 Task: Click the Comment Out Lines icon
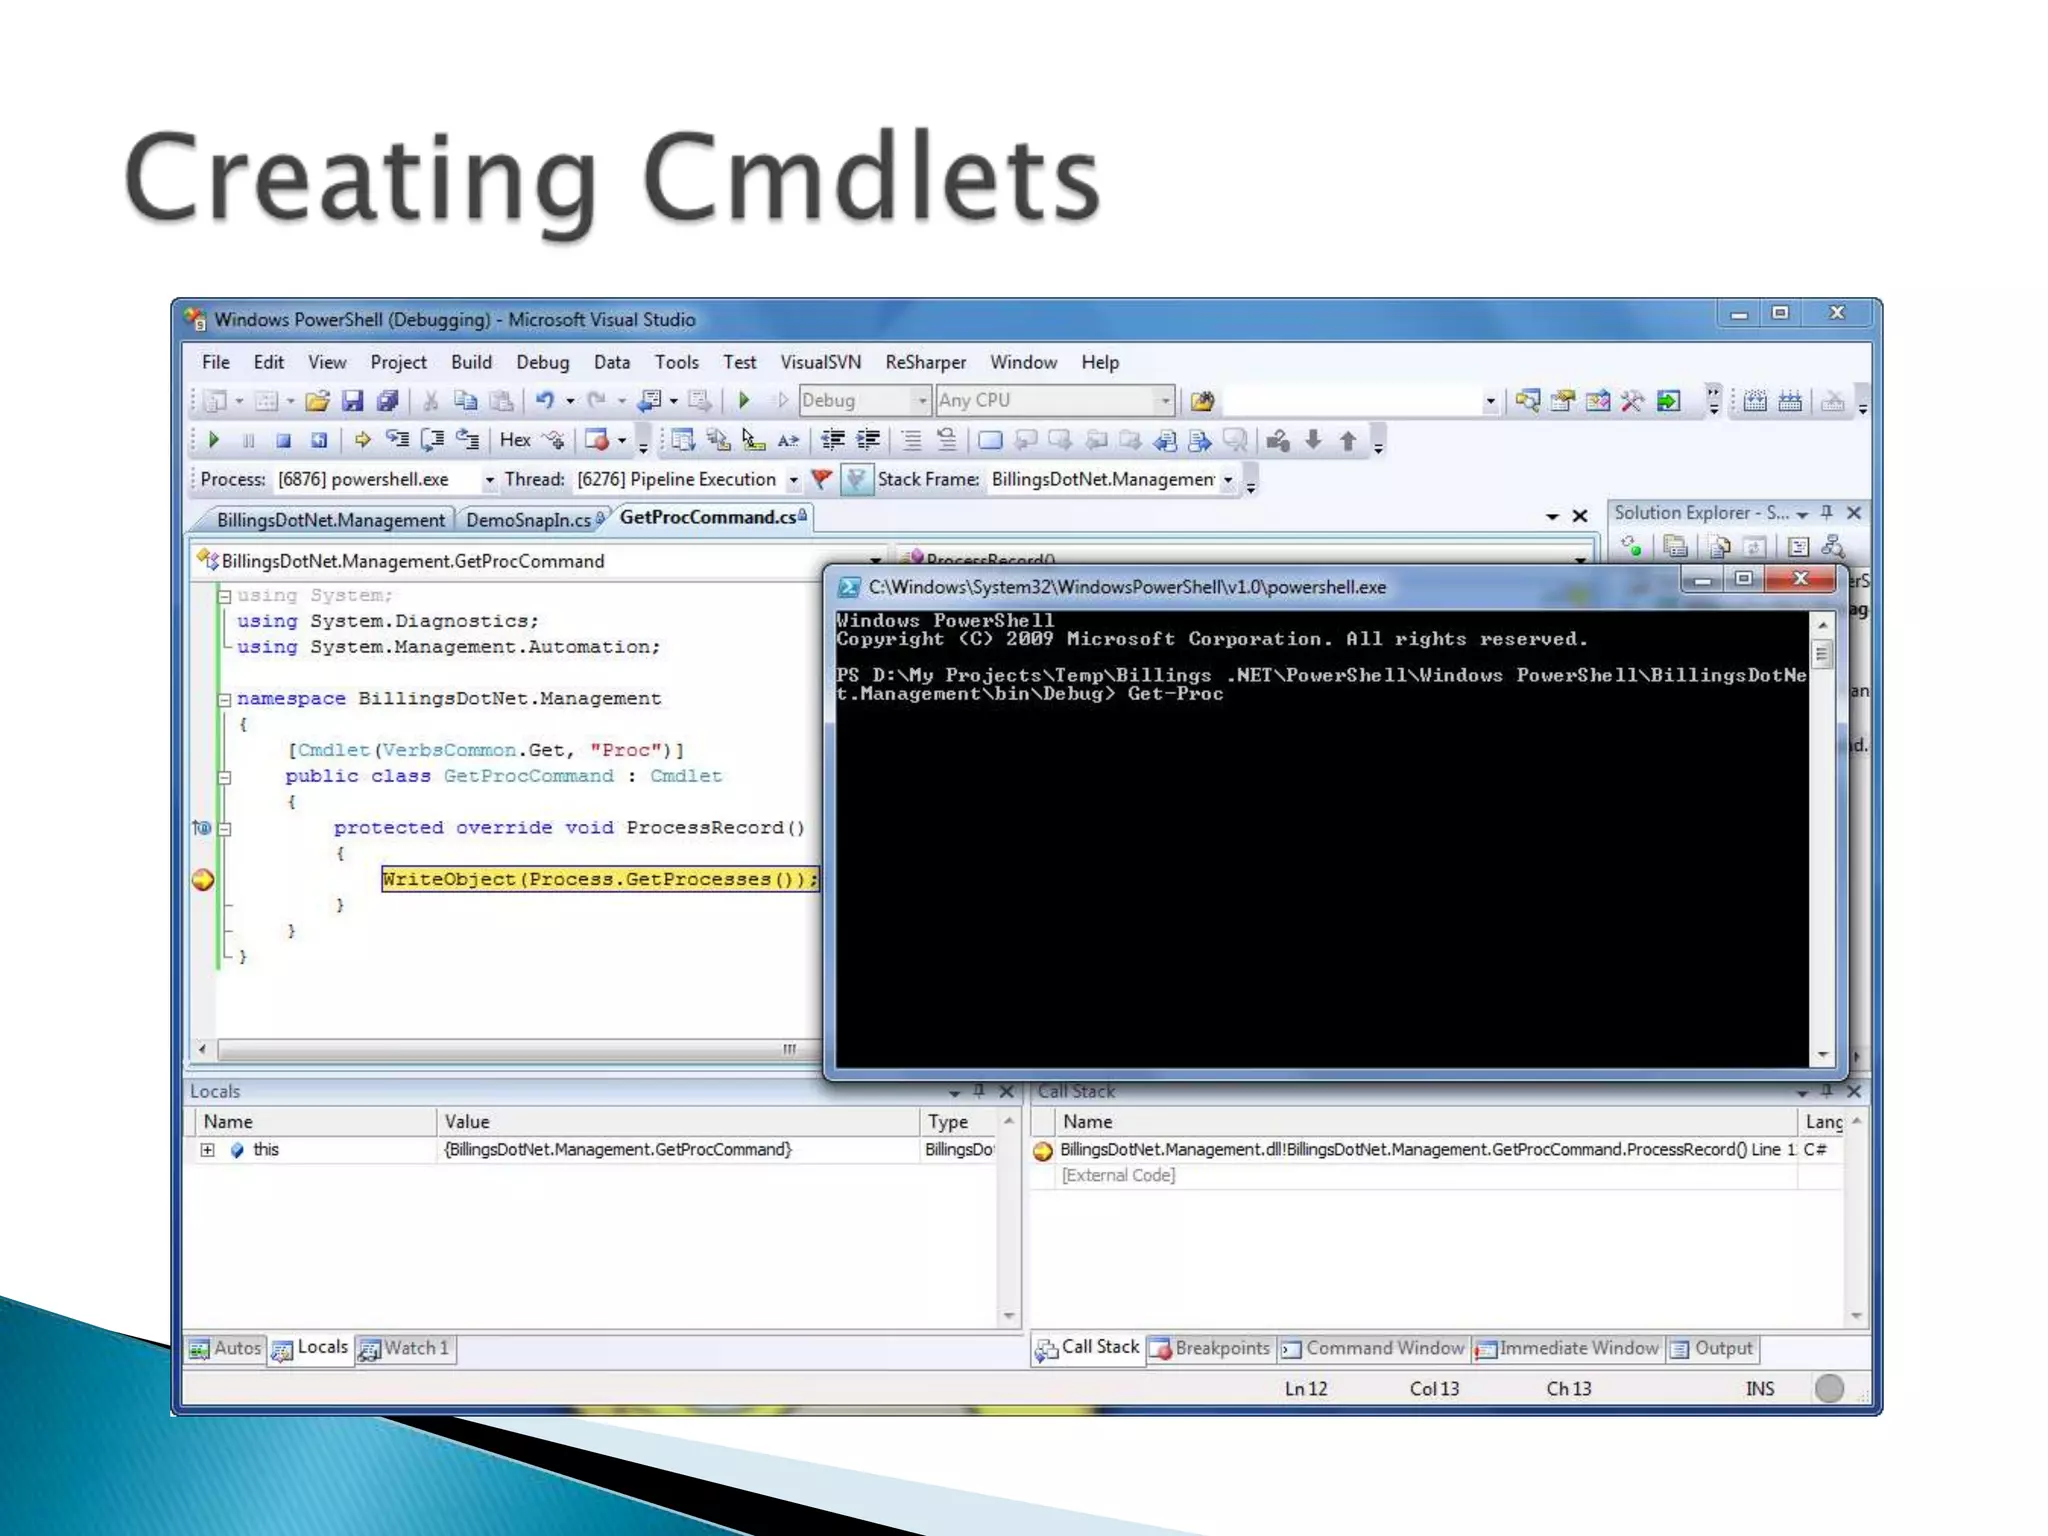coord(911,440)
